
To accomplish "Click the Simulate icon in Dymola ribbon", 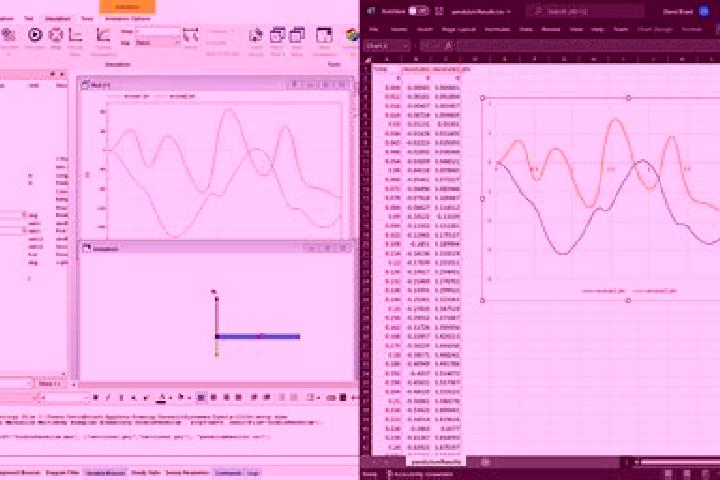I will click(x=35, y=35).
